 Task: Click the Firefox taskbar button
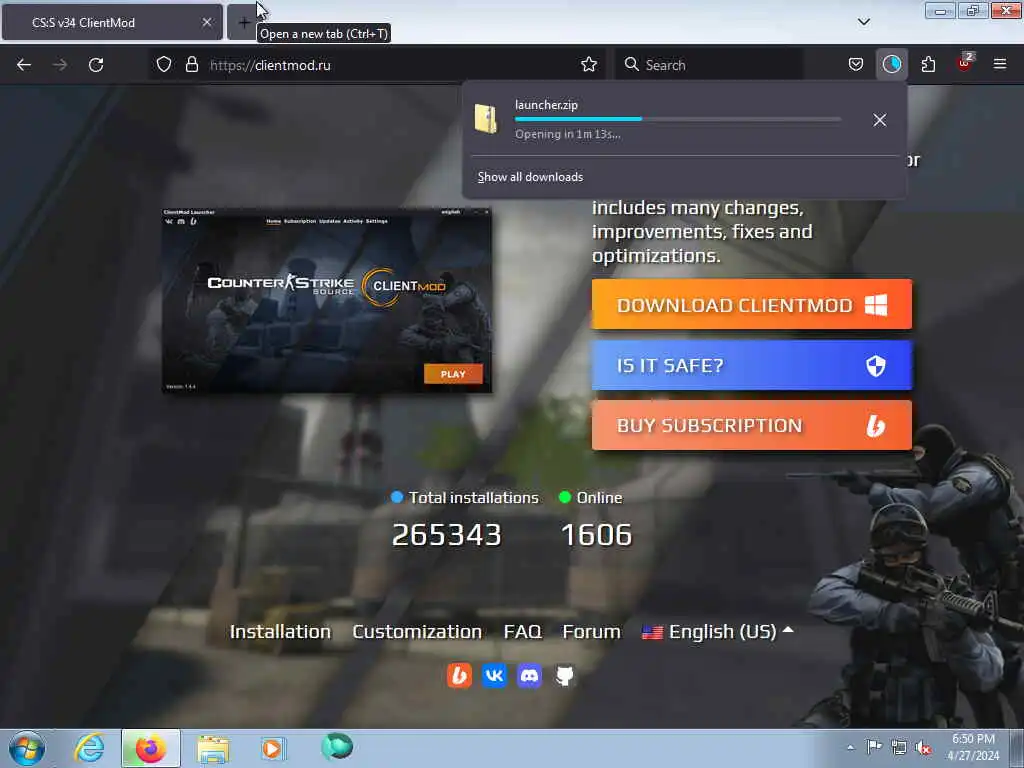point(151,748)
